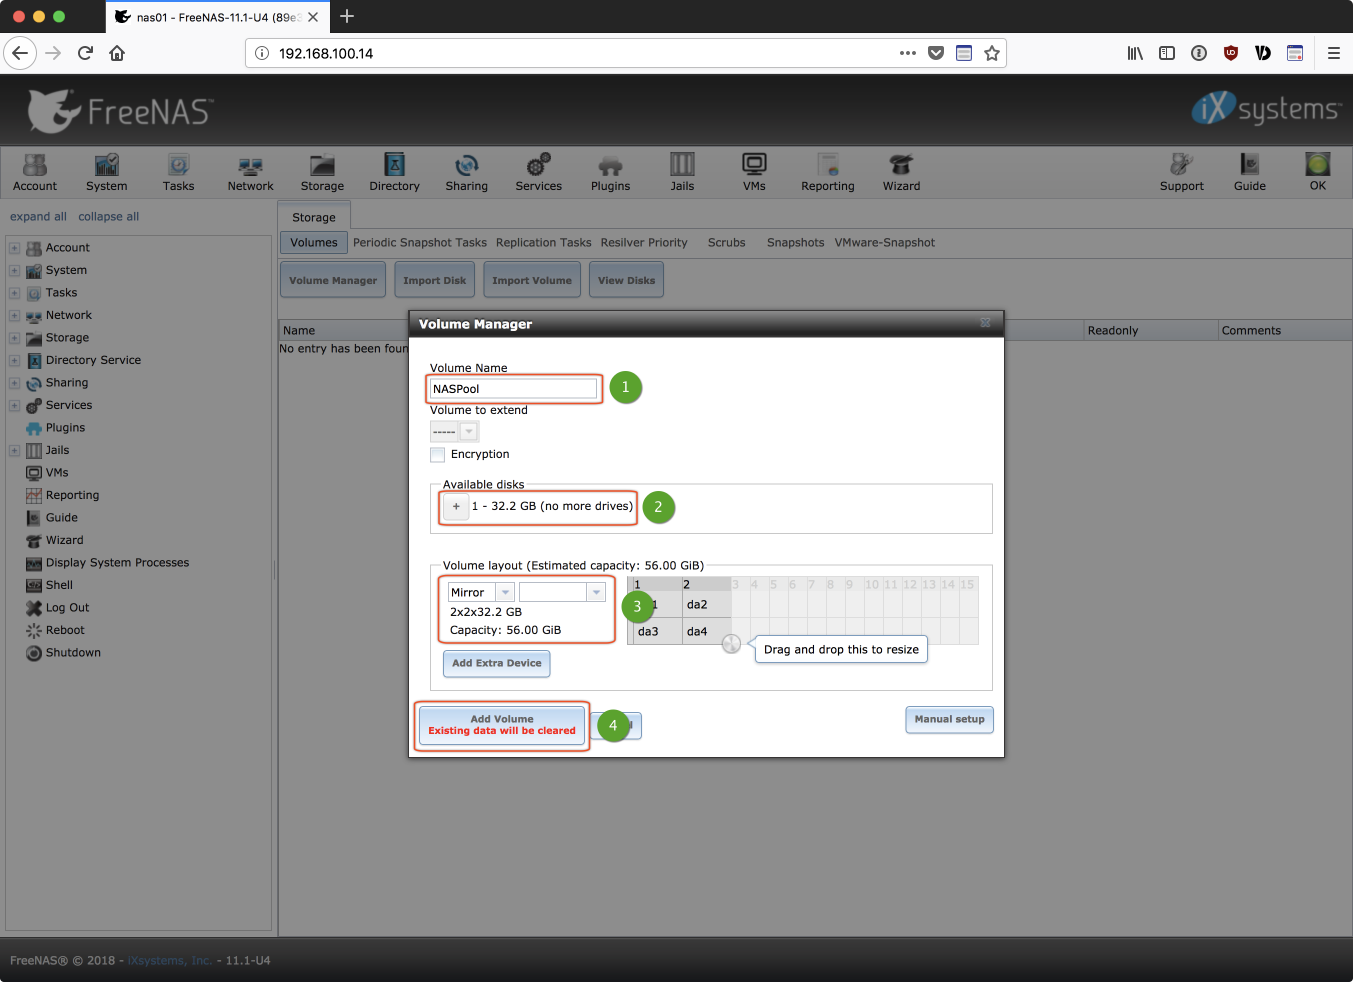The image size is (1353, 982).
Task: Click the Network toolbar icon
Action: (250, 171)
